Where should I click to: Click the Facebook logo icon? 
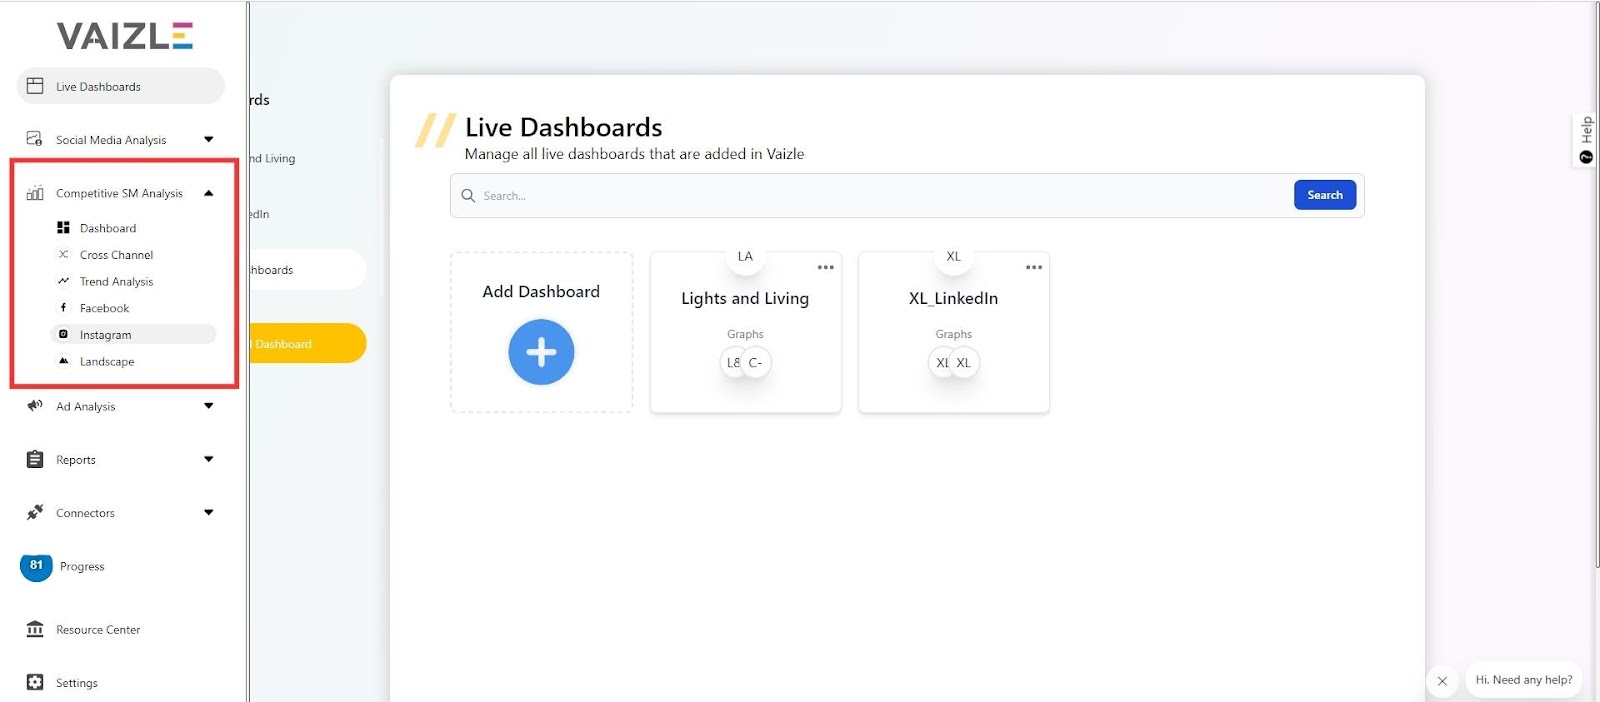pyautogui.click(x=63, y=308)
